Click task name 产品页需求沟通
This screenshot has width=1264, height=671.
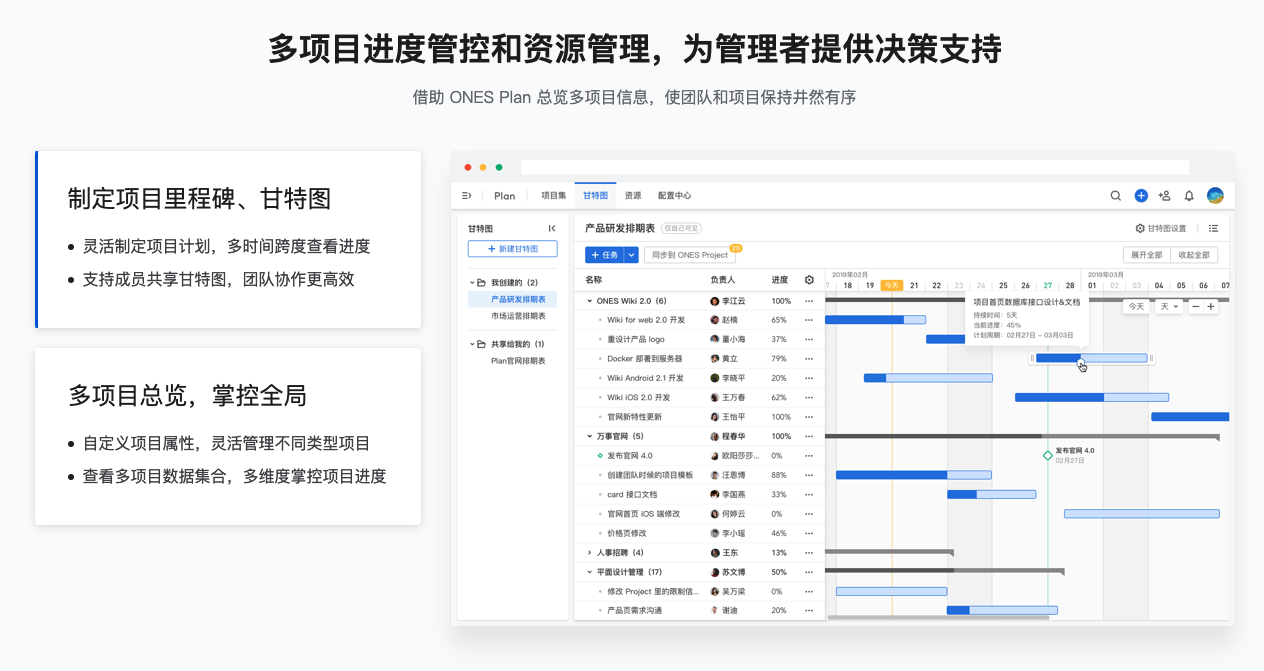point(634,610)
